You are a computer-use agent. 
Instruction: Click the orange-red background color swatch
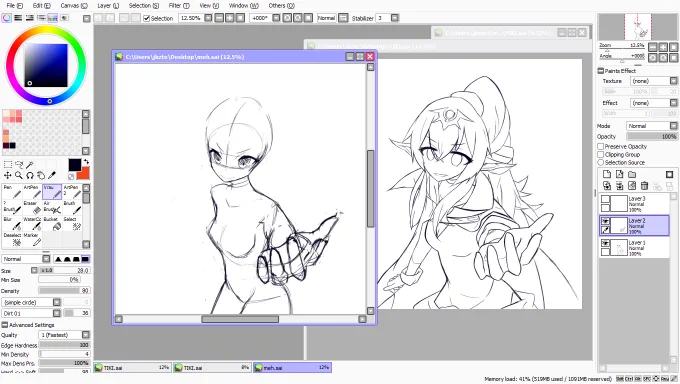coord(84,174)
